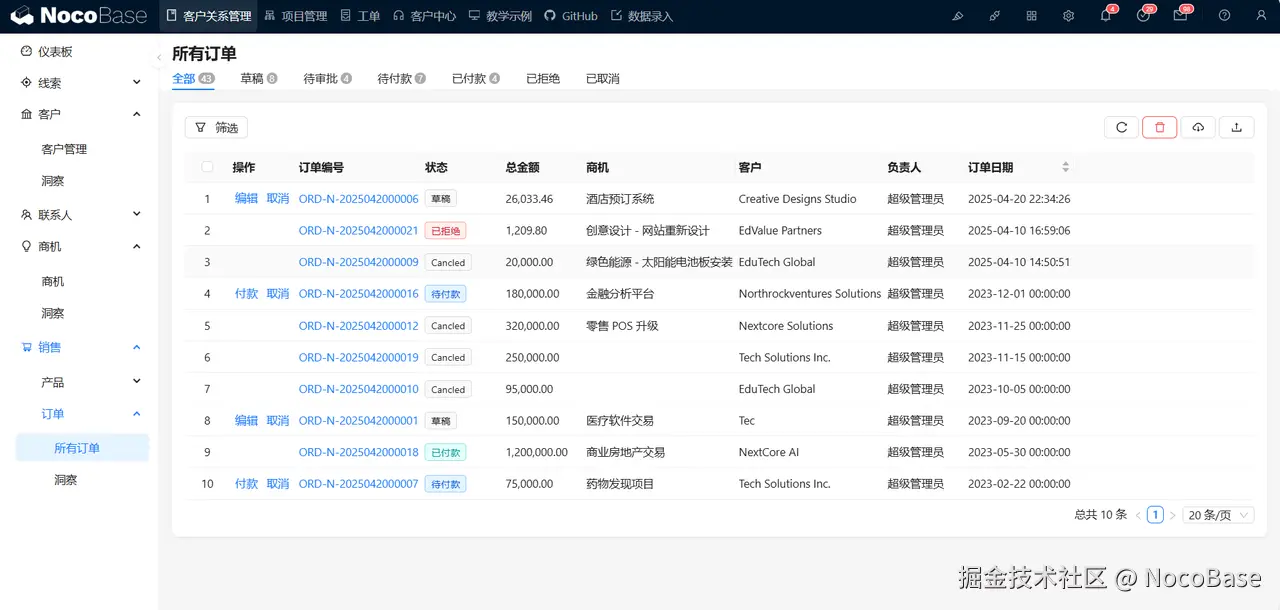1280x610 pixels.
Task: Open order link ORD-N-2025042000009
Action: pyautogui.click(x=358, y=262)
